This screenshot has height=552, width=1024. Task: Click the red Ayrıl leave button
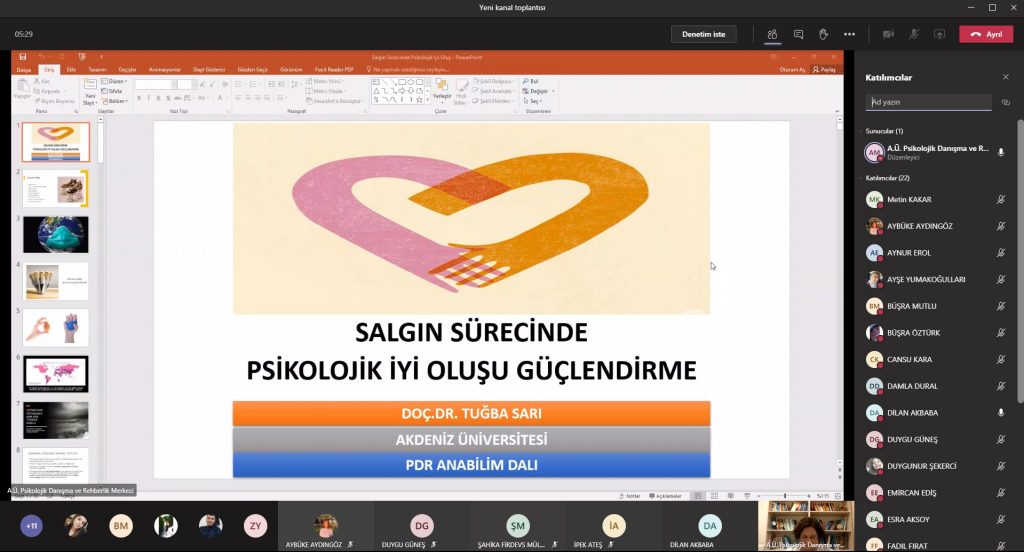click(x=986, y=35)
